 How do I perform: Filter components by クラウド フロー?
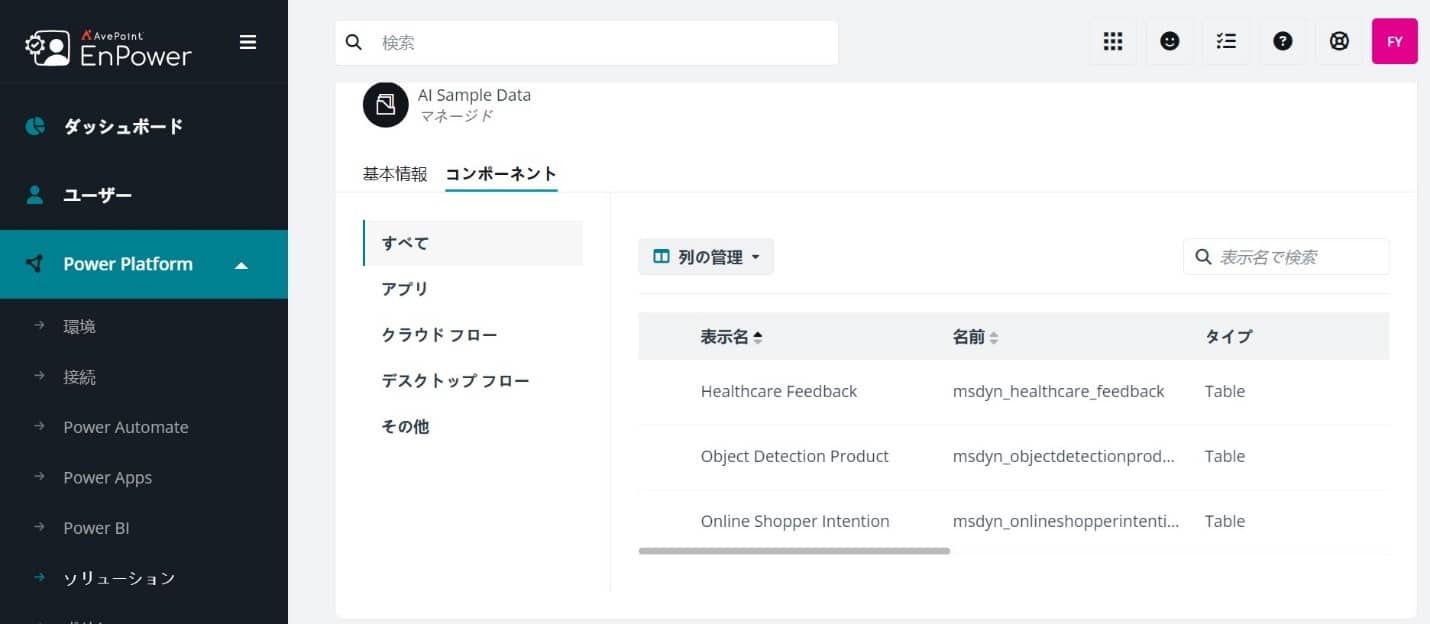[x=439, y=335]
